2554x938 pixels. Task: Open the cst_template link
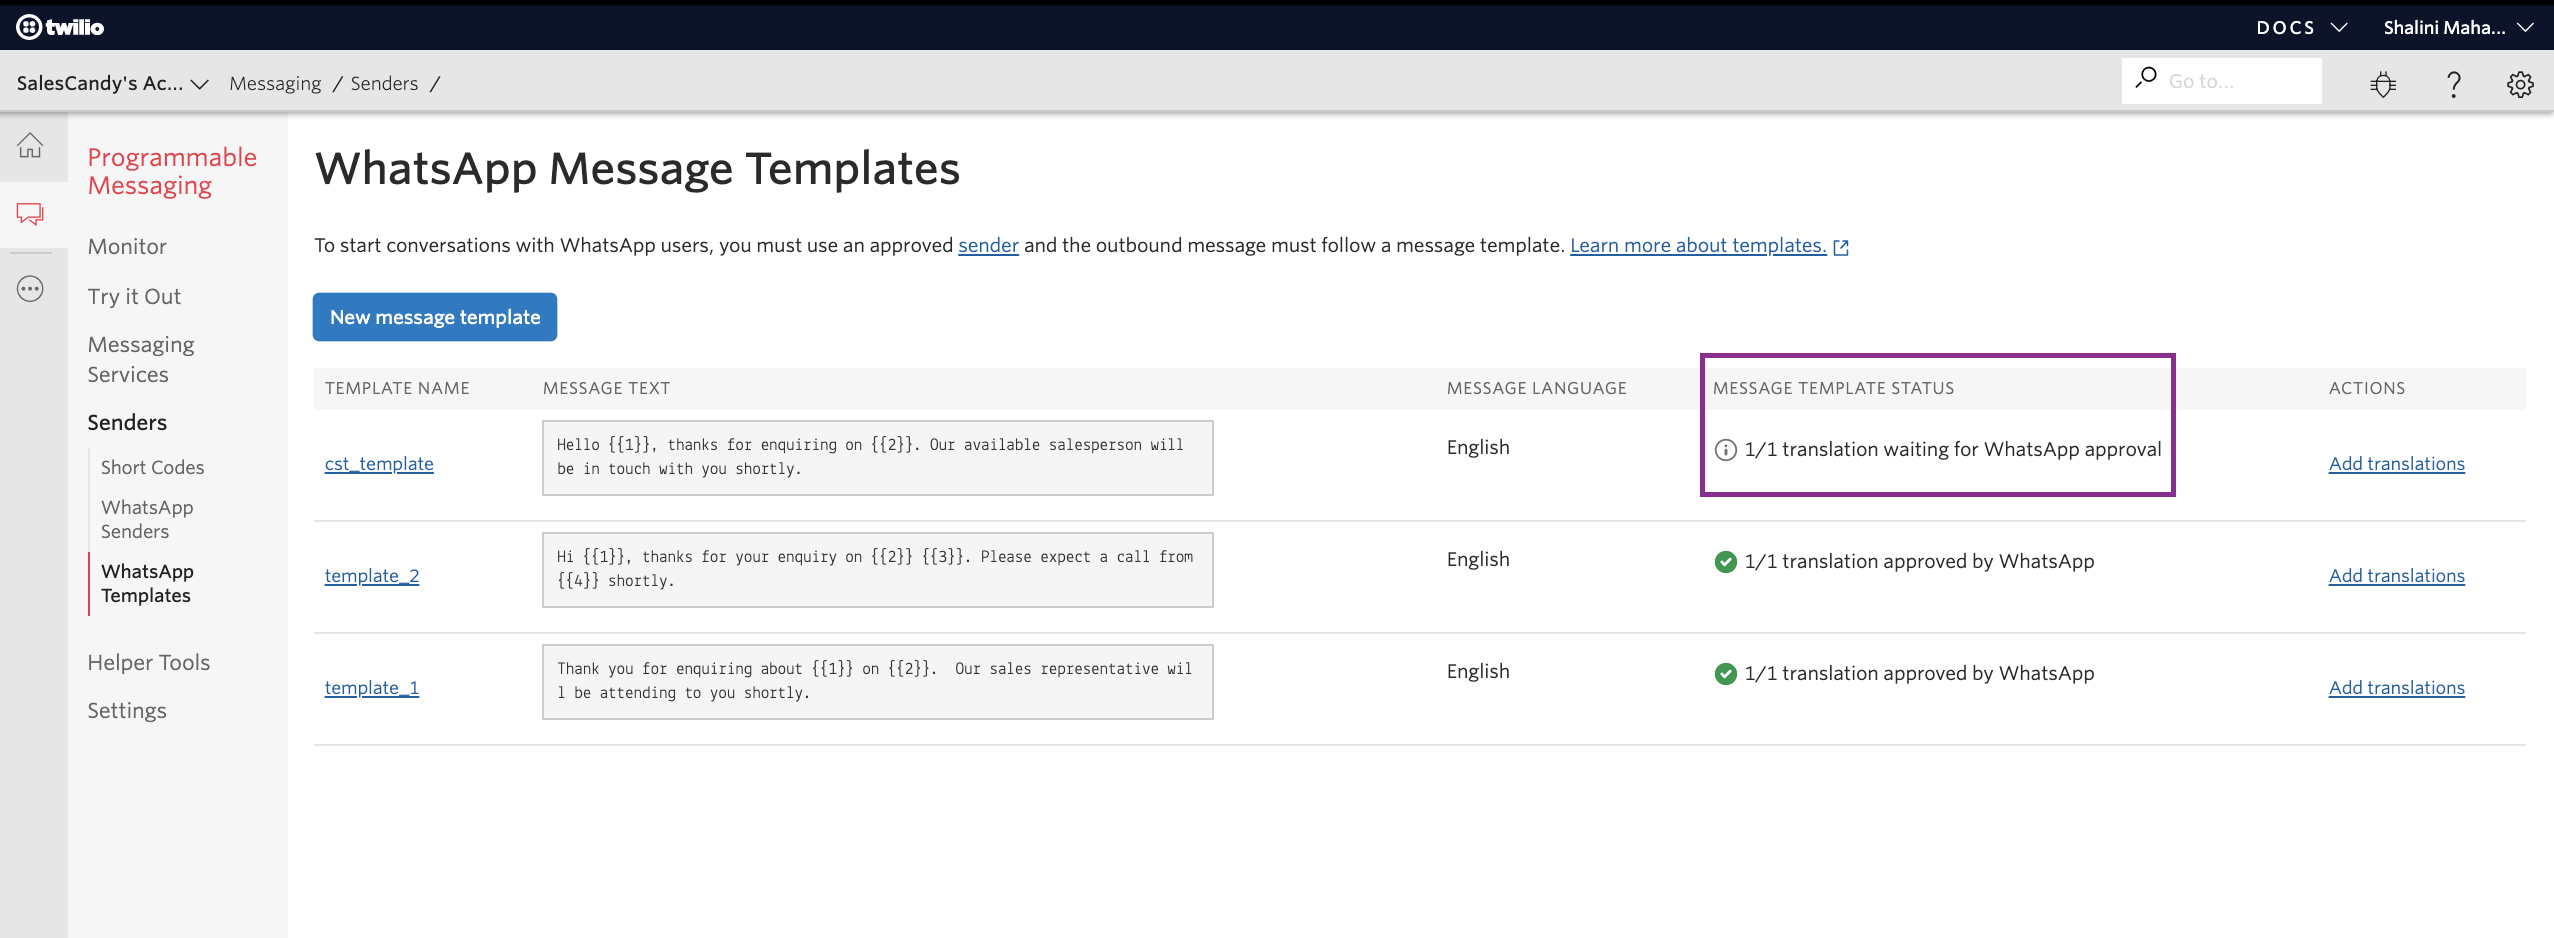(x=379, y=464)
